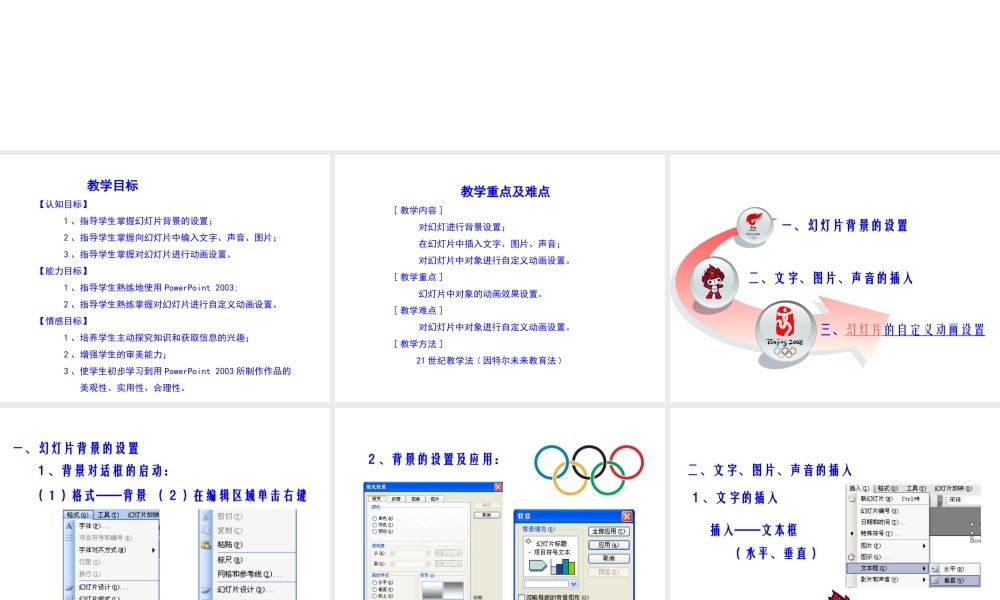This screenshot has width=1000, height=600.
Task: Choose 水平 in the 文本框 submenu
Action: [955, 569]
